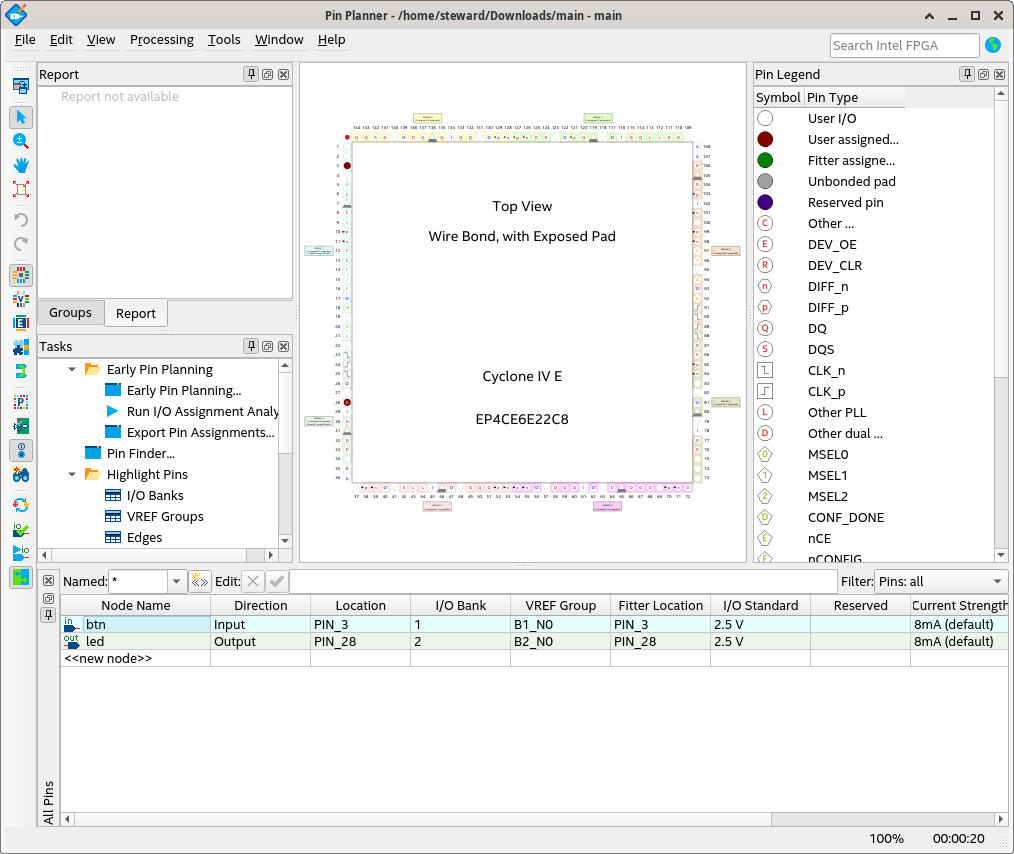Collapse the Highlight Pins folder
Viewport: 1014px width, 854px height.
point(72,475)
